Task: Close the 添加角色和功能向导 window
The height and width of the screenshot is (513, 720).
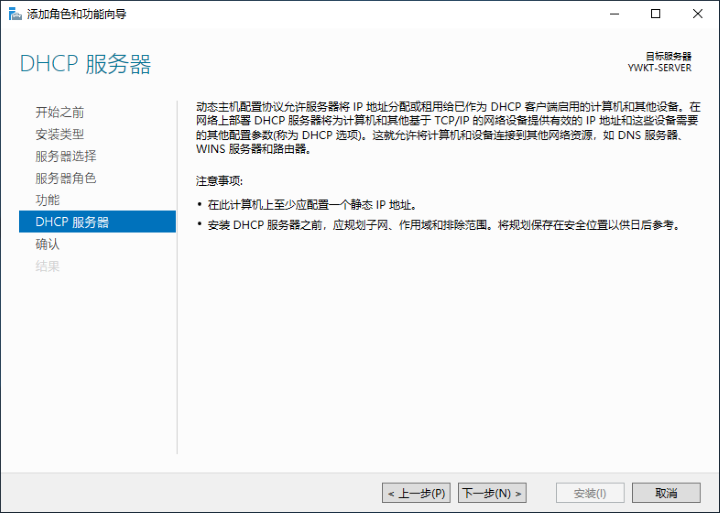Action: pyautogui.click(x=698, y=14)
